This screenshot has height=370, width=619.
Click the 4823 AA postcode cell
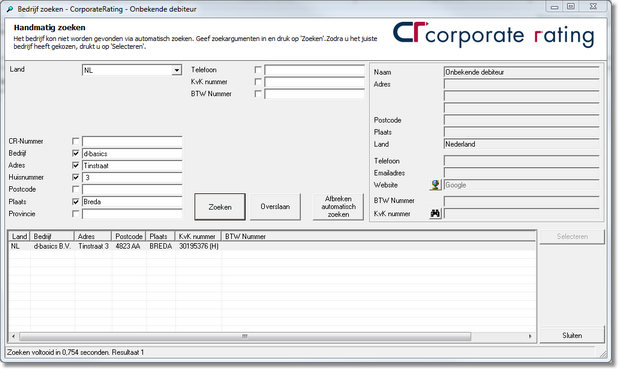click(128, 246)
